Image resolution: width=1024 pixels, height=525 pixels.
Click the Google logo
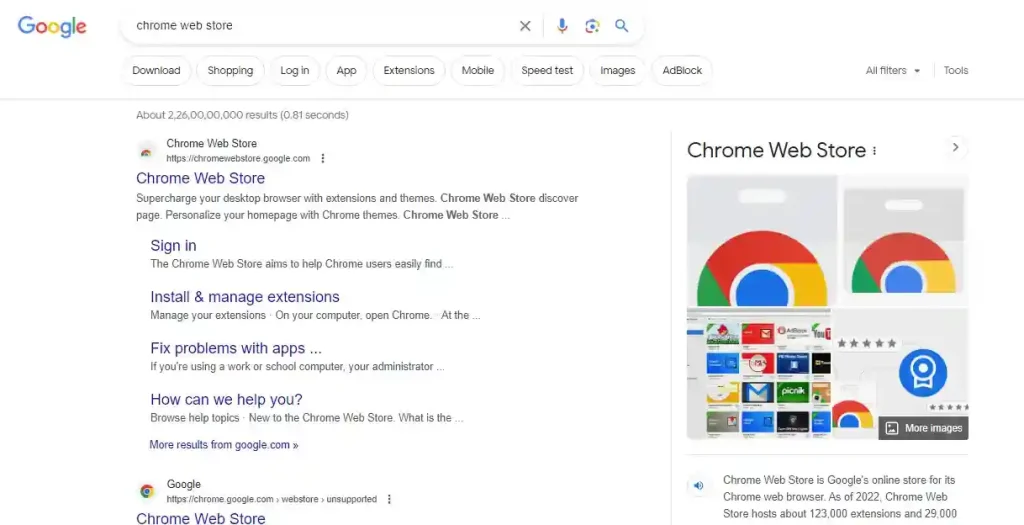52,26
